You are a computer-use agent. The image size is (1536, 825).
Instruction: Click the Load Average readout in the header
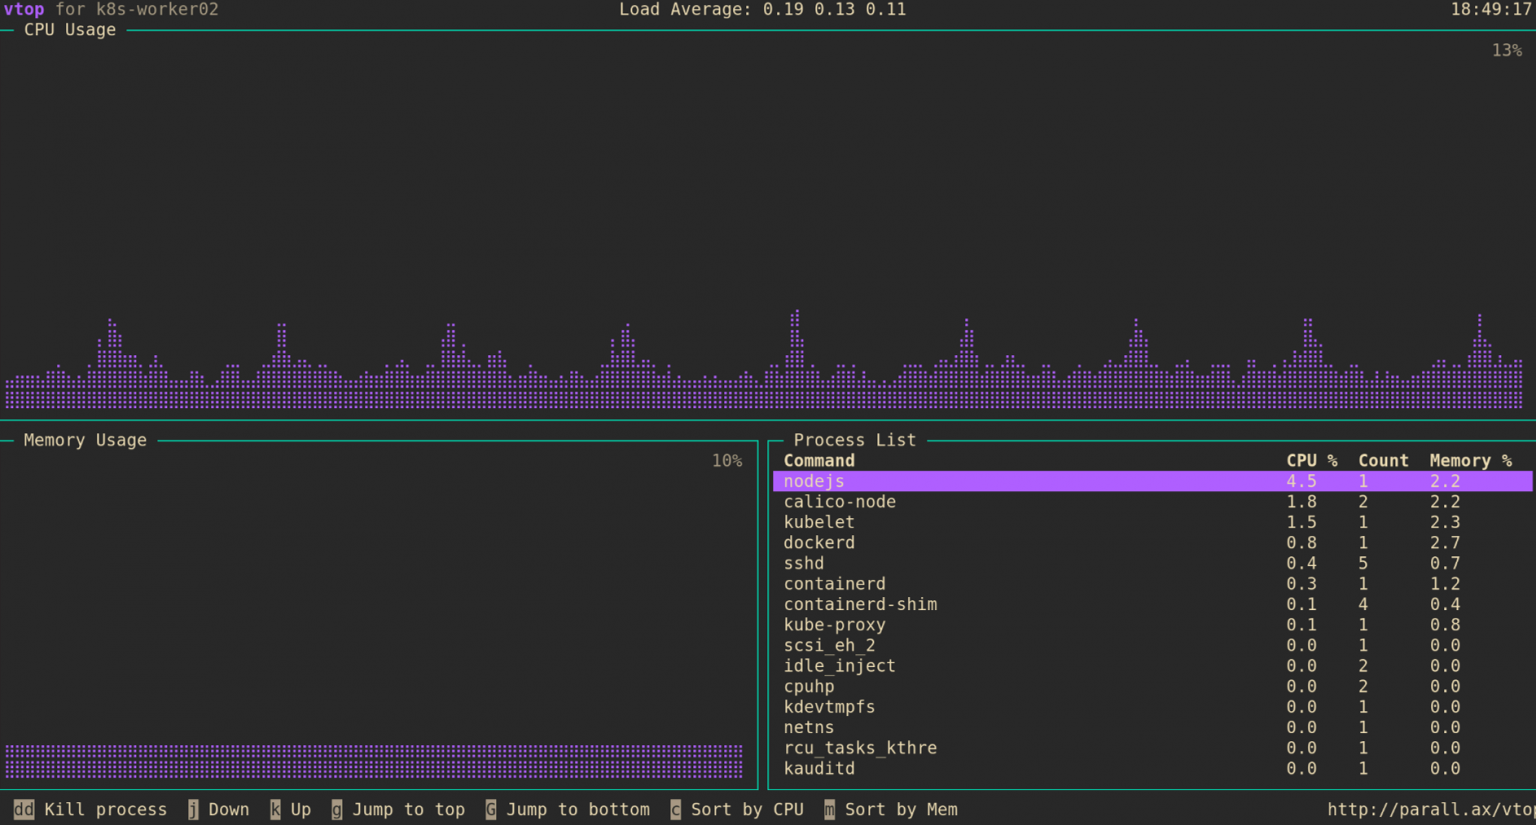coord(762,9)
